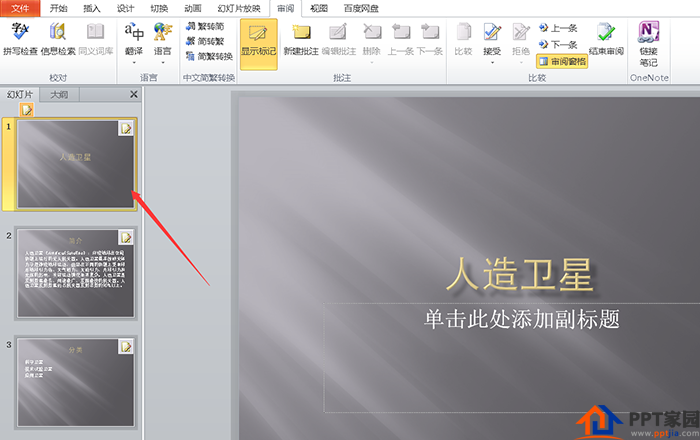Viewport: 700px width, 440px height.
Task: Switch to the 设计 ribbon tab
Action: click(x=125, y=8)
